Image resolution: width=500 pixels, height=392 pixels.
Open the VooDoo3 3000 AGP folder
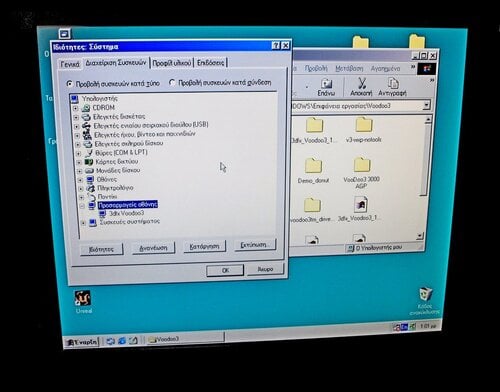pyautogui.click(x=362, y=165)
